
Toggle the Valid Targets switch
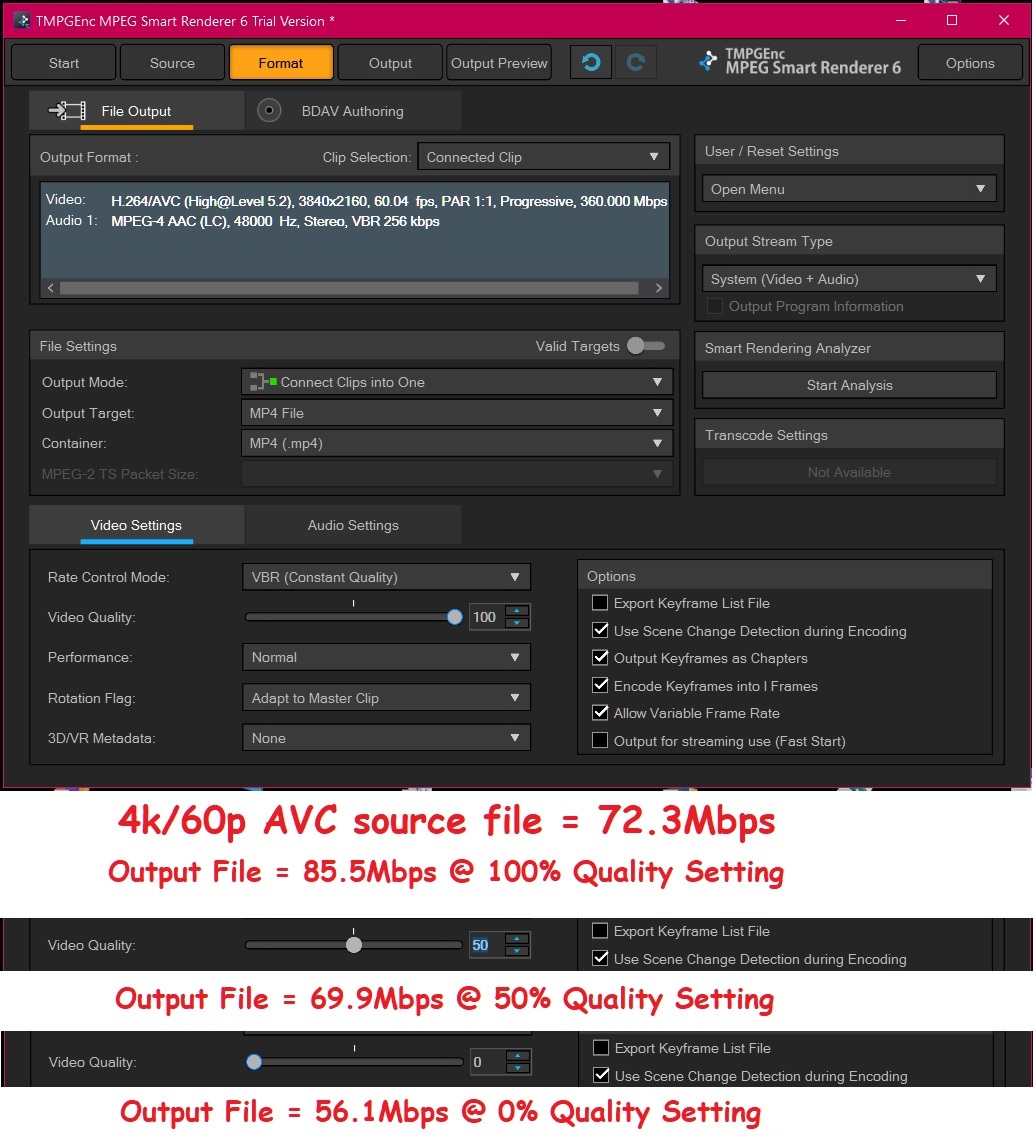pyautogui.click(x=645, y=346)
